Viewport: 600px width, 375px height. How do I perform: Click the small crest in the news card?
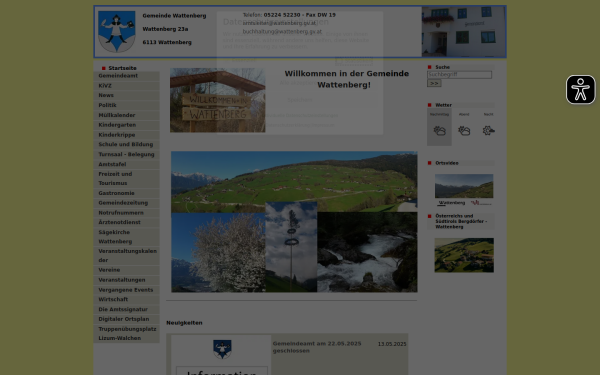point(222,349)
